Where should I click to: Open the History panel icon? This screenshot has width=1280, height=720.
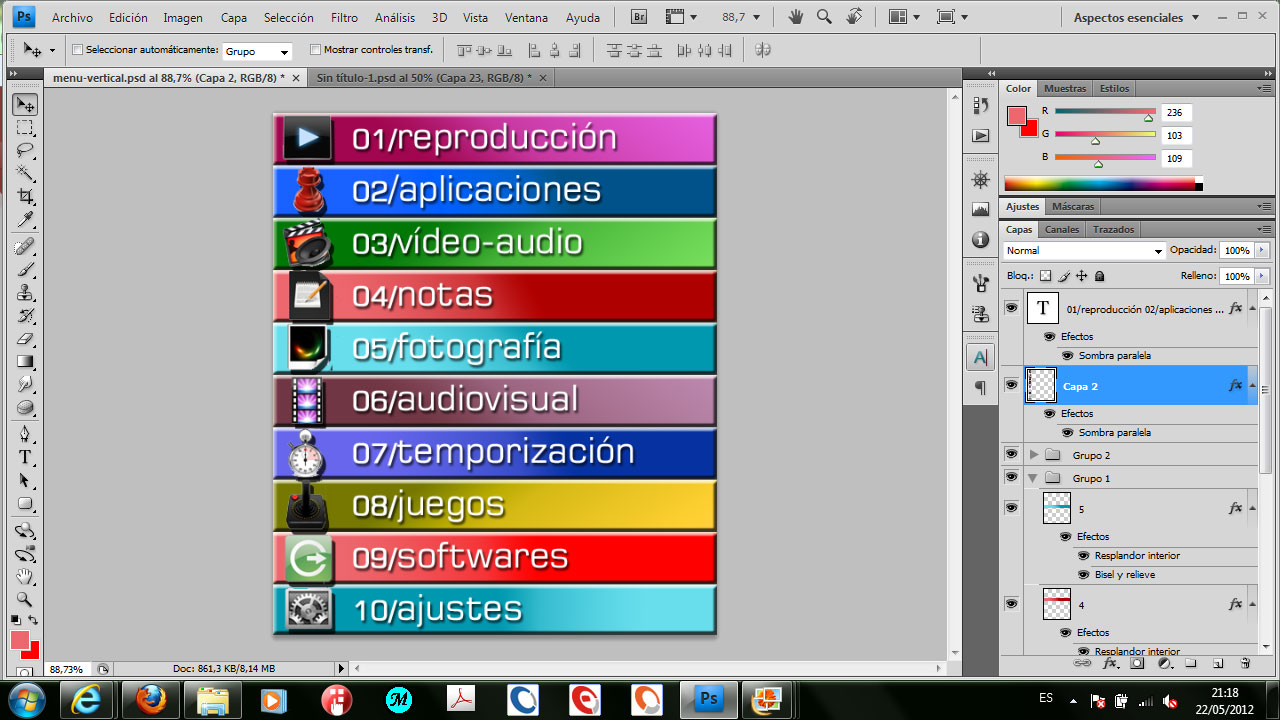pos(980,106)
